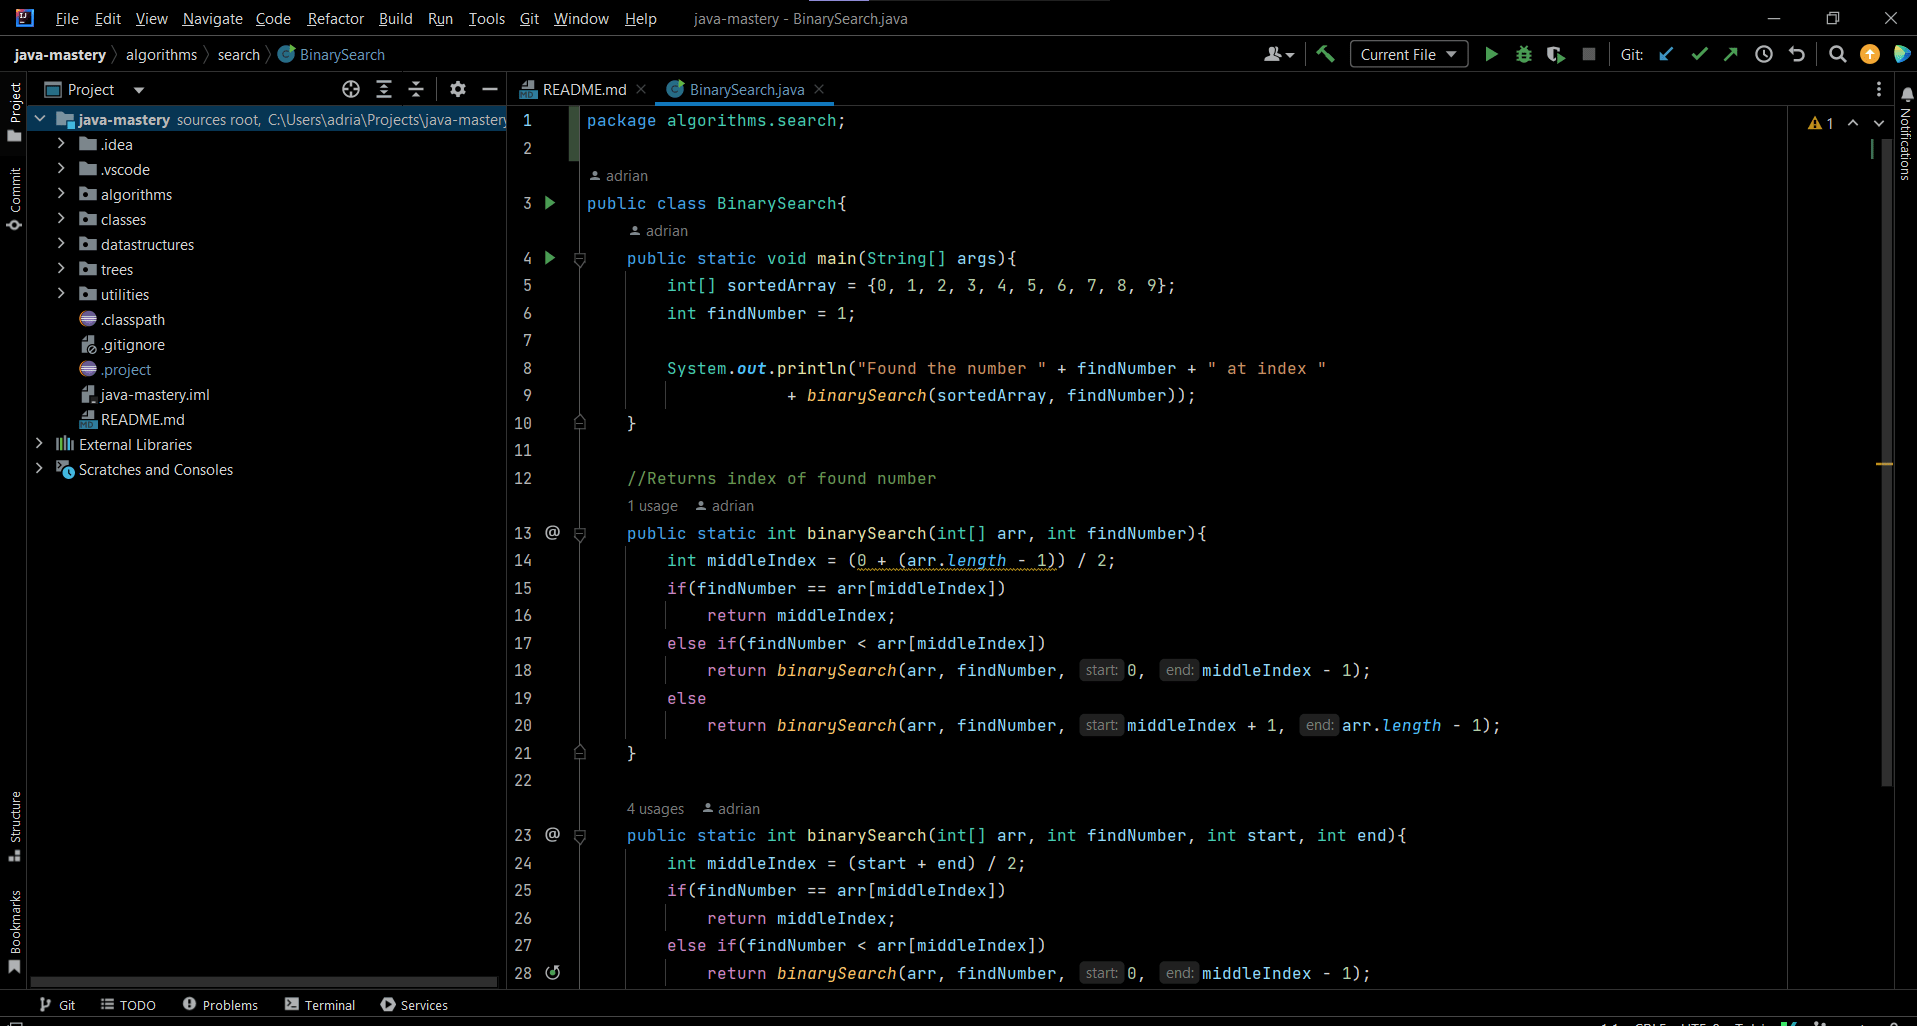1917x1026 pixels.
Task: Commit changes with the green checkmark
Action: click(x=1699, y=54)
